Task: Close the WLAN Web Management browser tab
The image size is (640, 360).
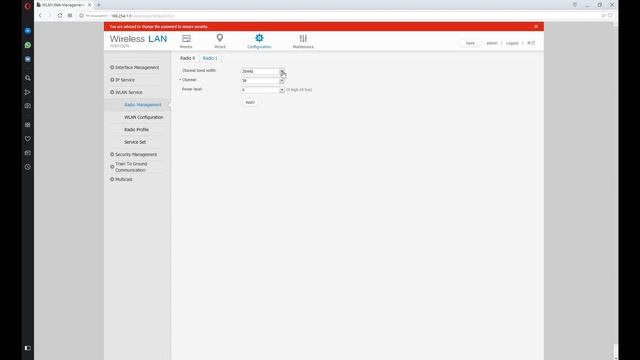Action: (x=89, y=5)
